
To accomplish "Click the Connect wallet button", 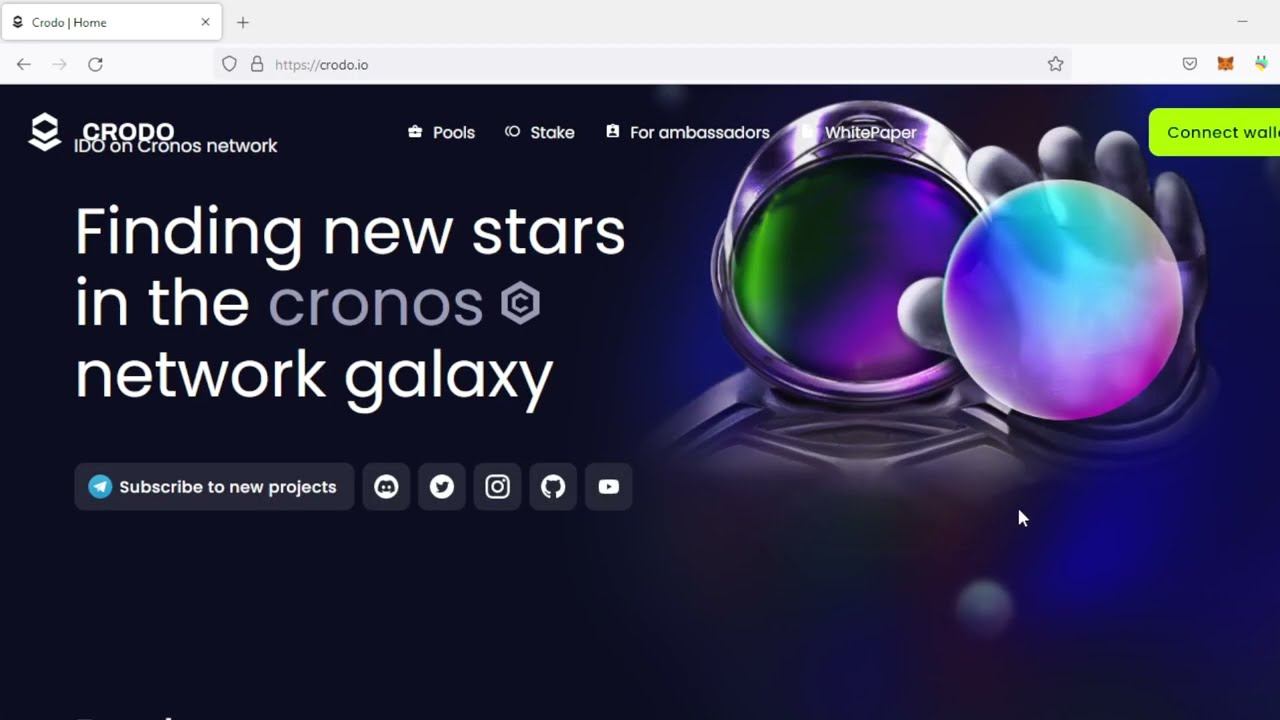I will click(1215, 132).
